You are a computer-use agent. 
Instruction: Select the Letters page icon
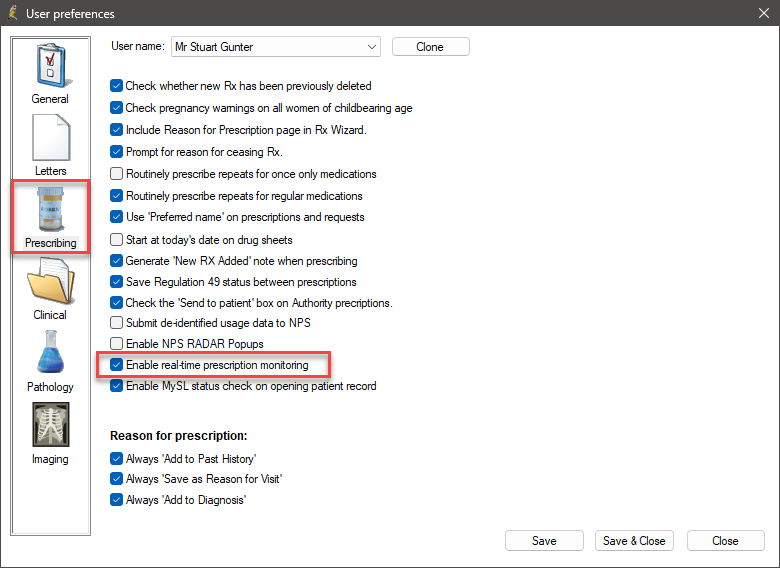[50, 139]
